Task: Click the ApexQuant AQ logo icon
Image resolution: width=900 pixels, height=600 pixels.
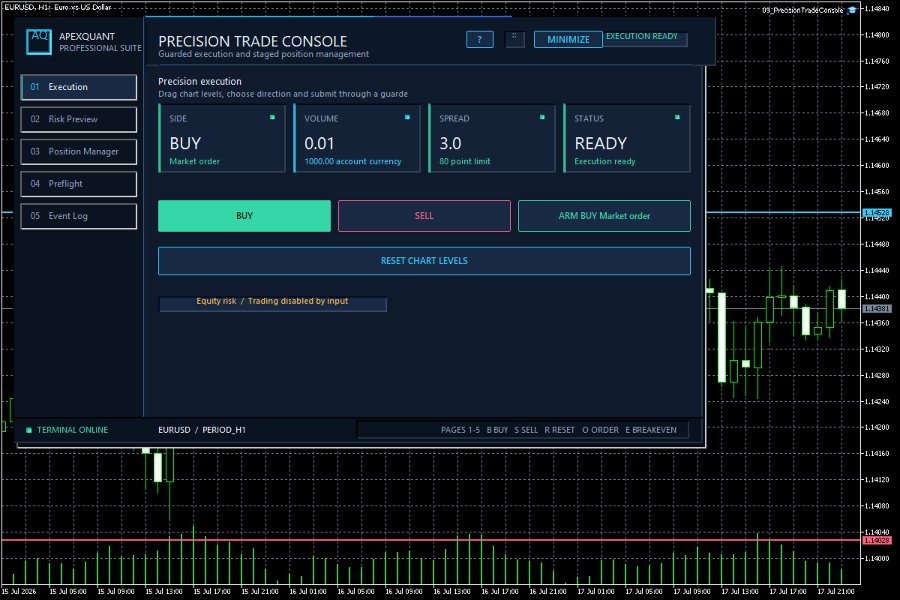Action: (39, 41)
